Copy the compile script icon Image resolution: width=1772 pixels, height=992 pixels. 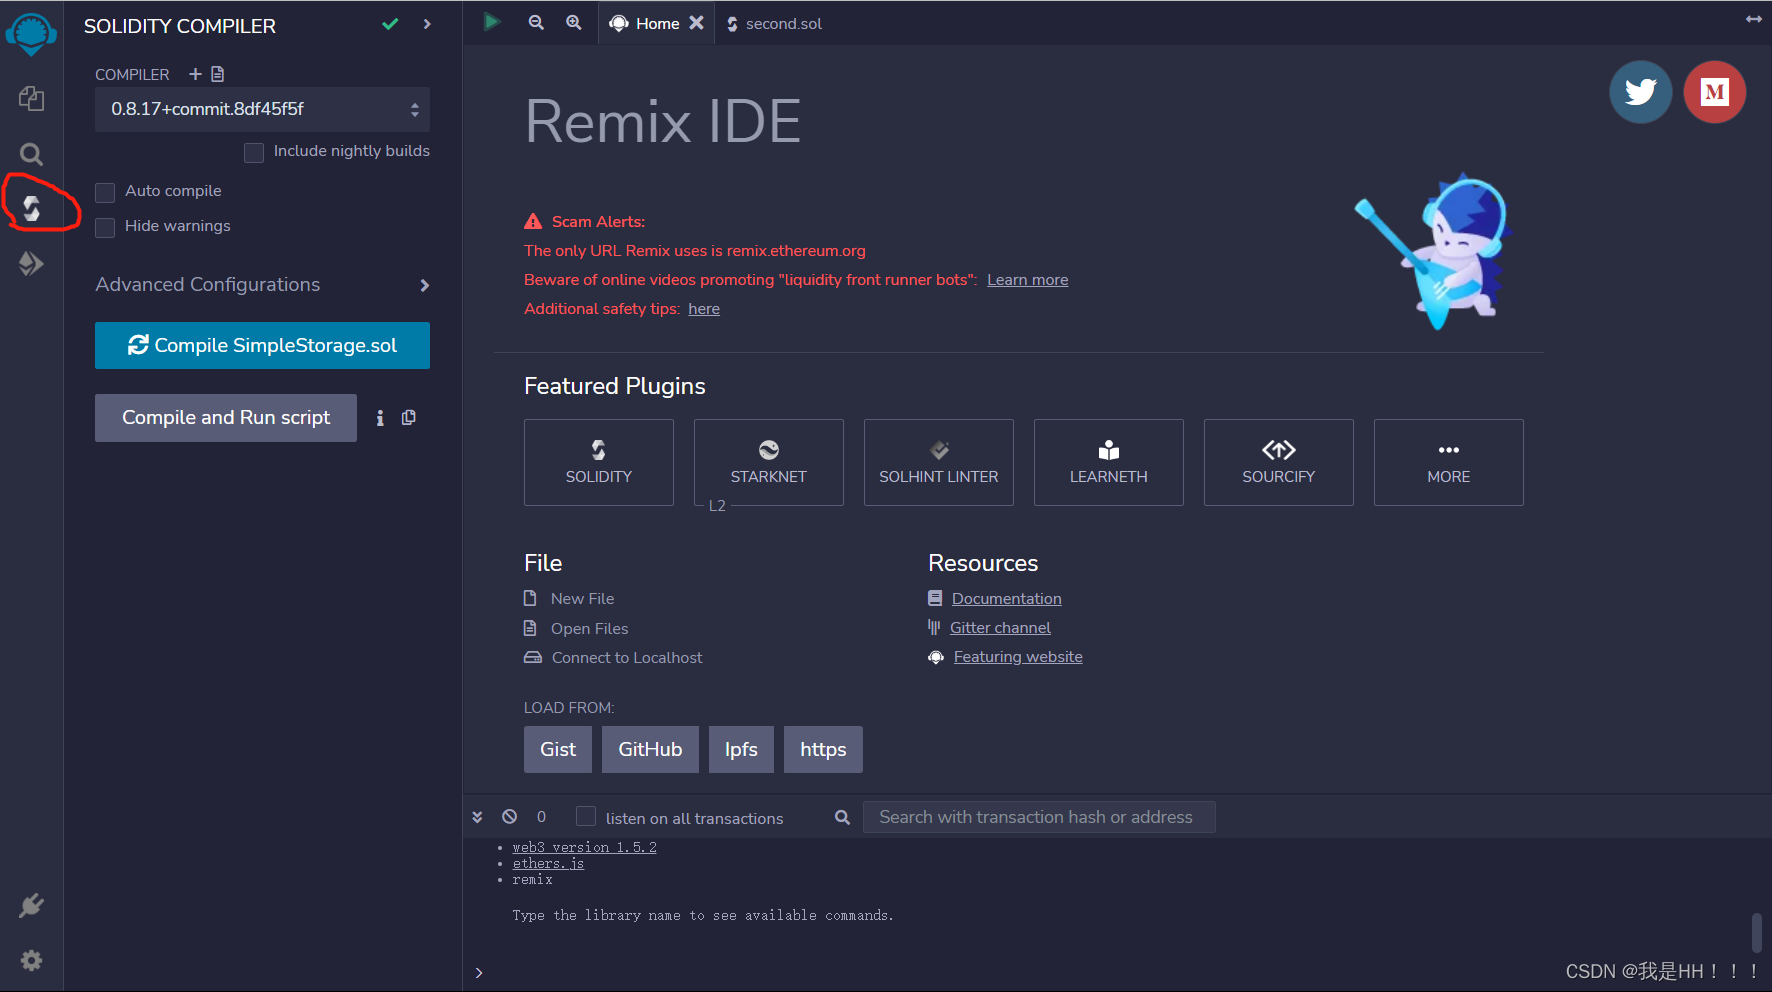pyautogui.click(x=409, y=418)
